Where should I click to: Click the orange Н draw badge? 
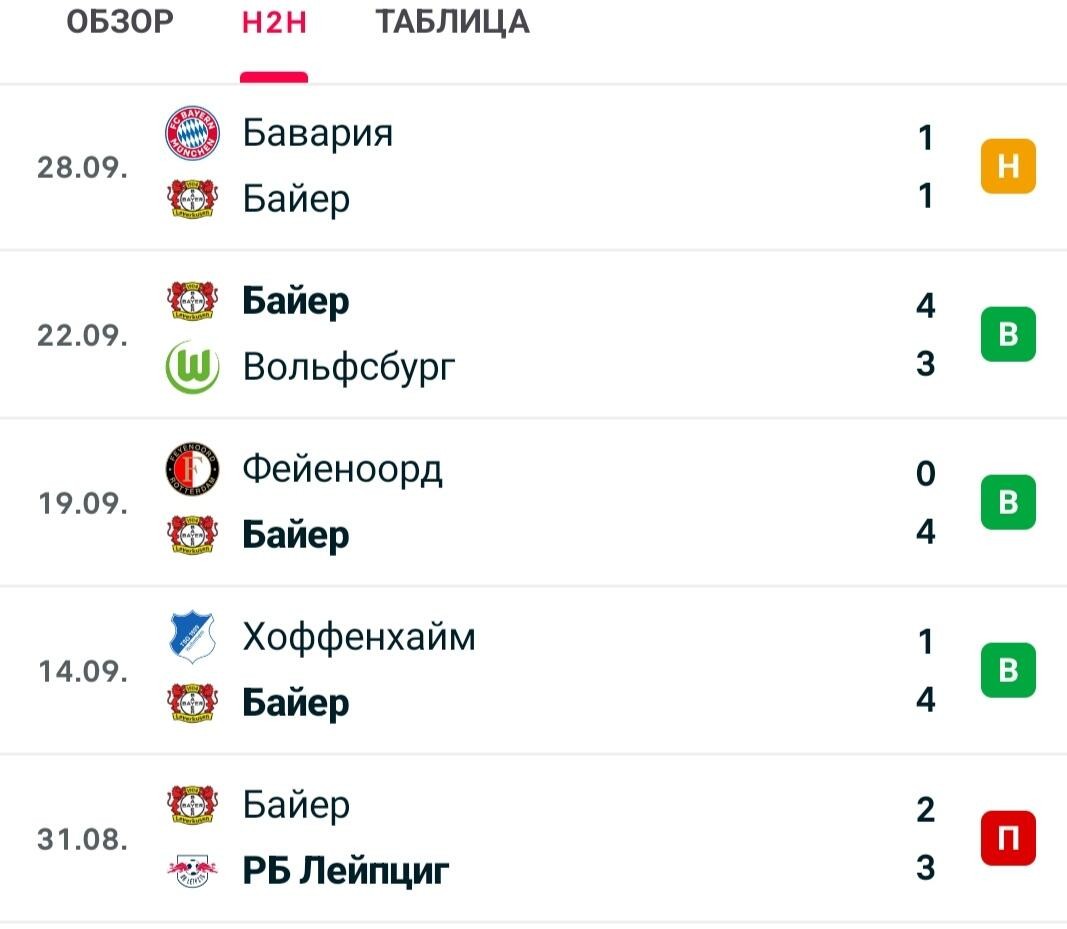click(x=1008, y=166)
